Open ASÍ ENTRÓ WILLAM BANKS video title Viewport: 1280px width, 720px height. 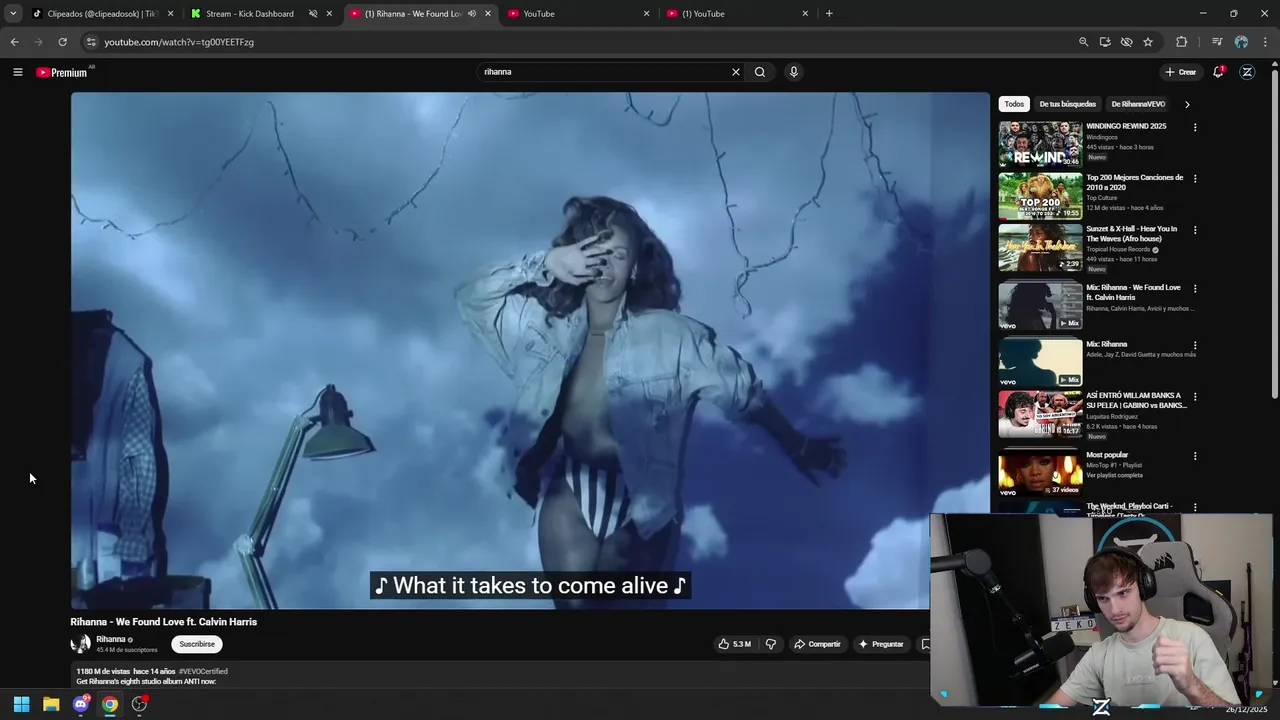point(1136,400)
